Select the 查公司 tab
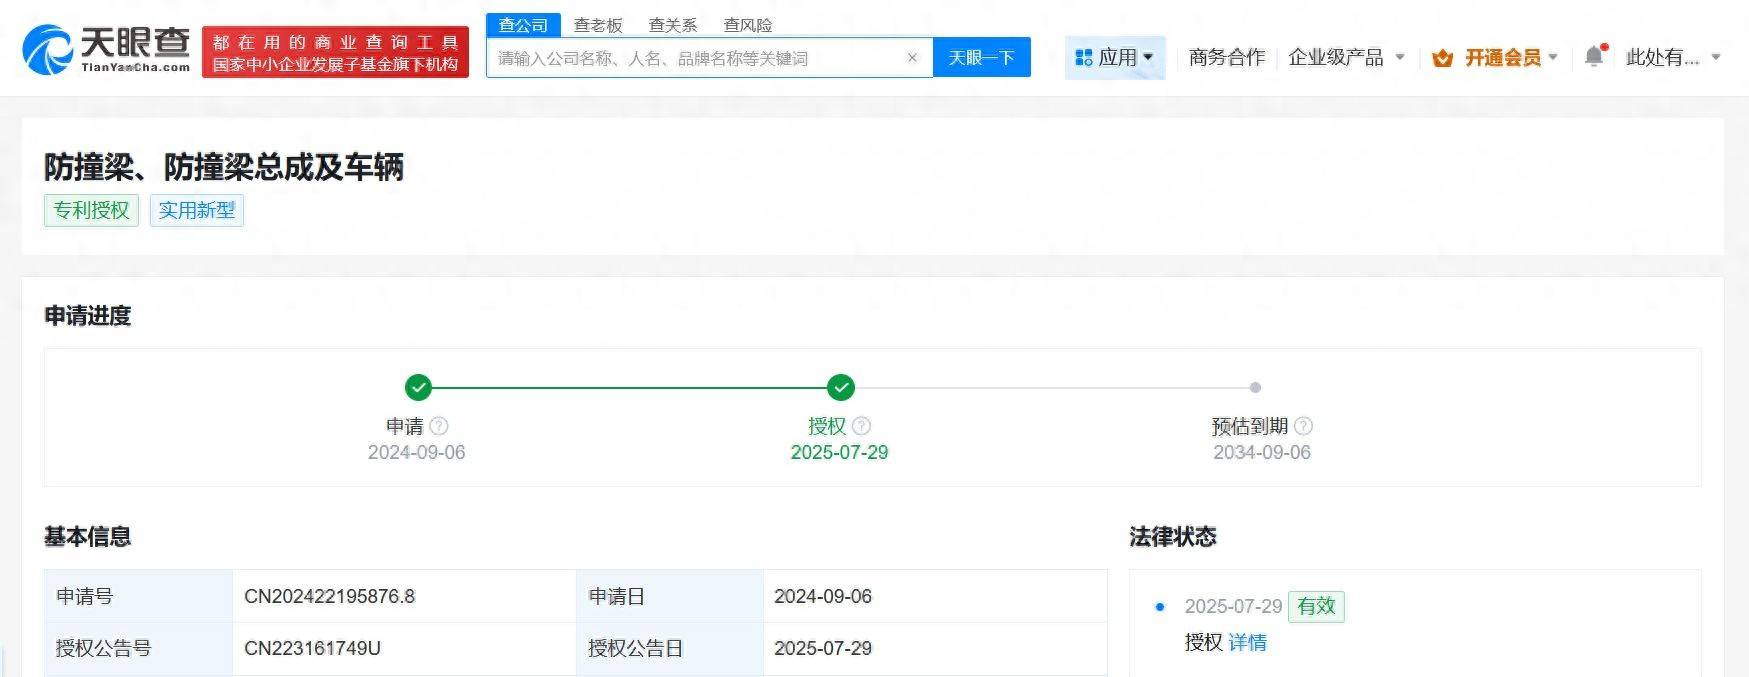The height and width of the screenshot is (677, 1749). [x=523, y=25]
